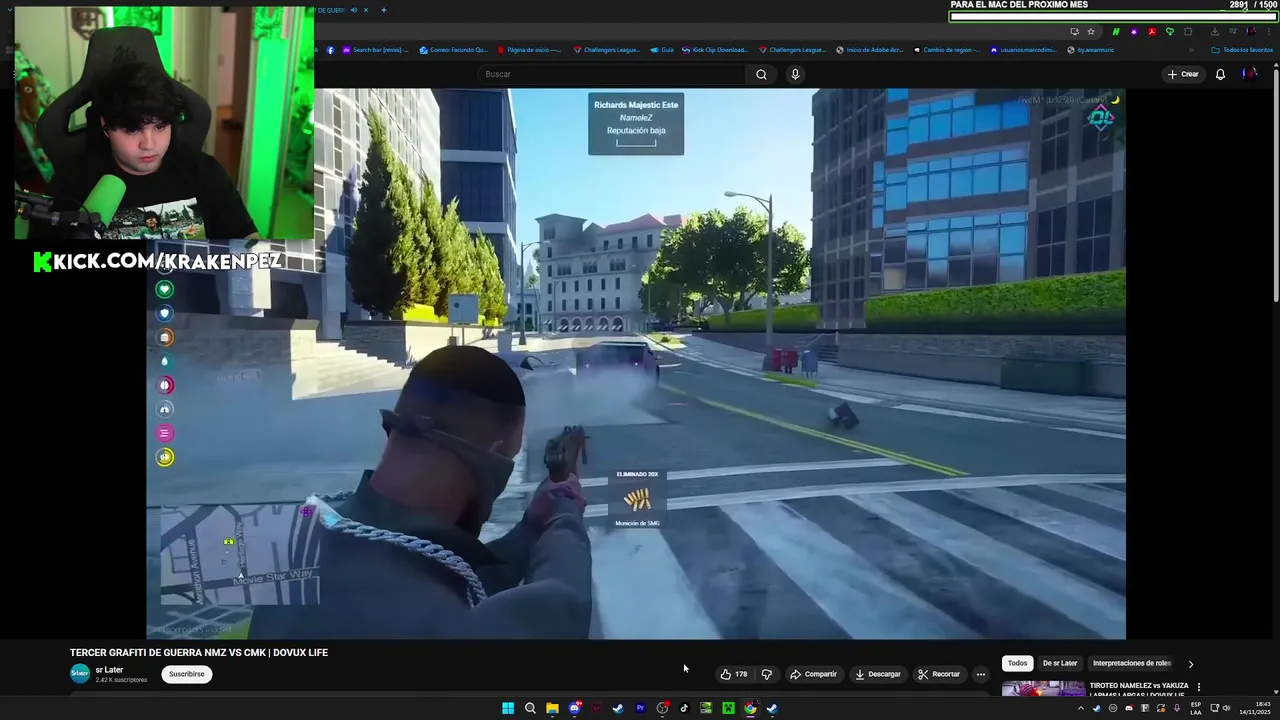Open the Kick Clip Download bookmark
This screenshot has height=720, width=1280.
click(714, 49)
